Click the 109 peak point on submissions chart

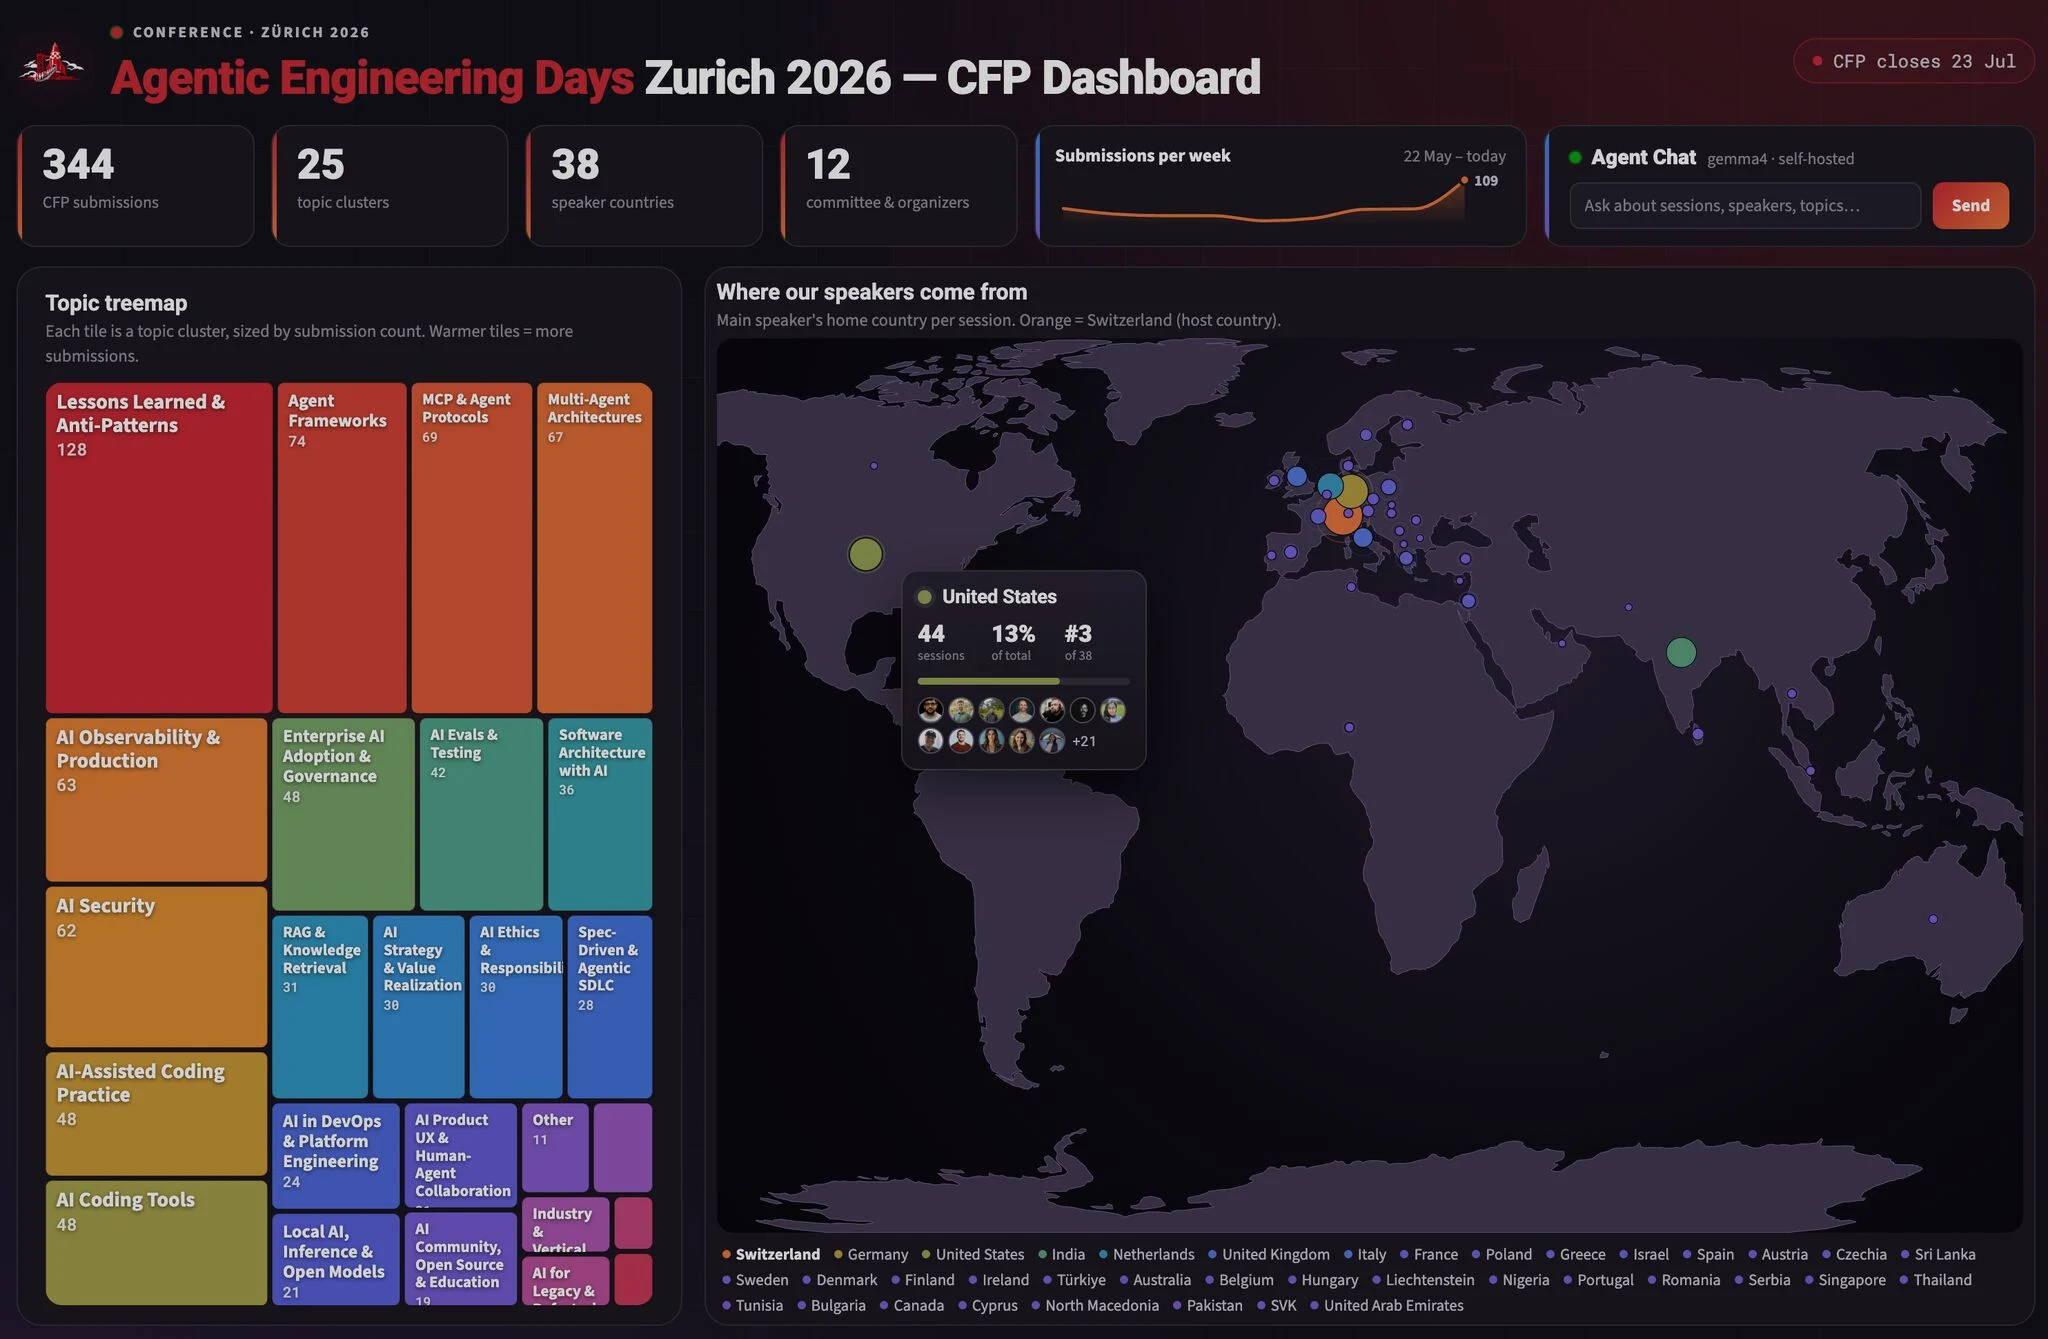(1464, 180)
